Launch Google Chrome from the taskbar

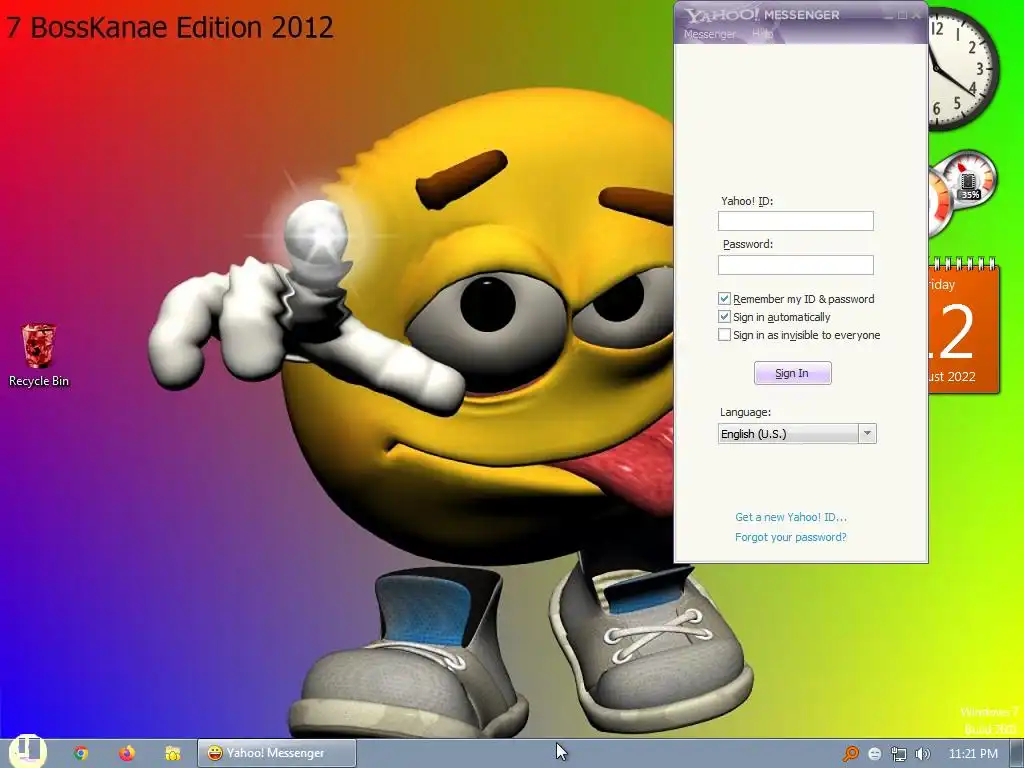click(x=81, y=753)
